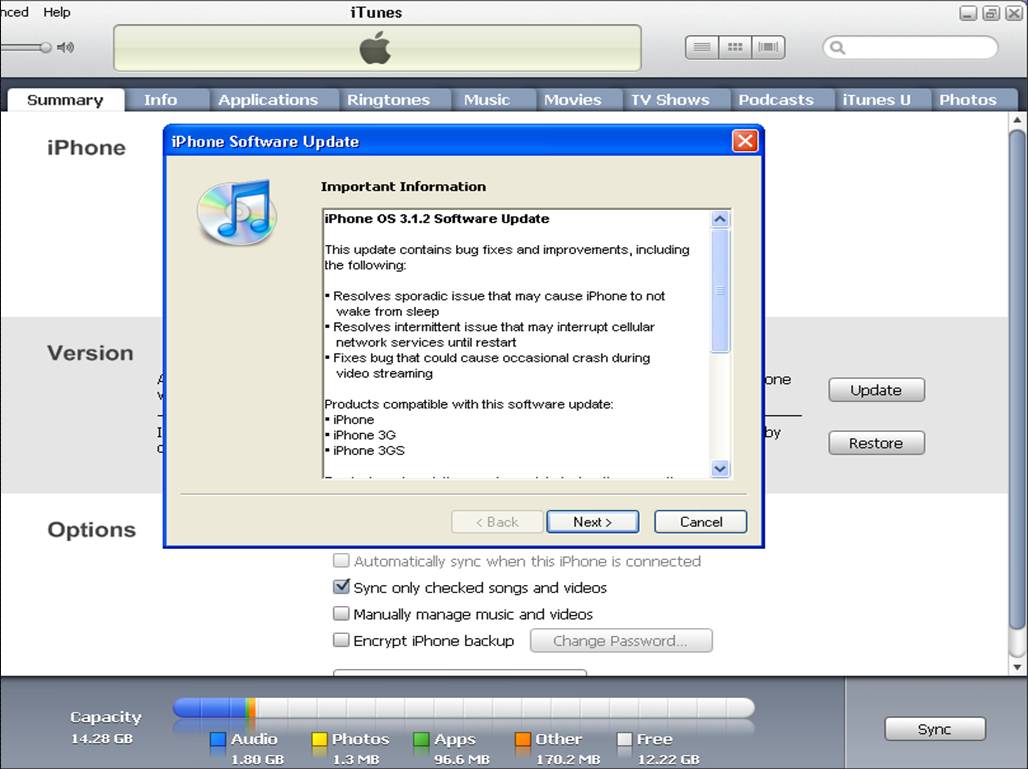This screenshot has height=769, width=1028.
Task: Click the iTunes music disc icon in dialog
Action: [x=237, y=212]
